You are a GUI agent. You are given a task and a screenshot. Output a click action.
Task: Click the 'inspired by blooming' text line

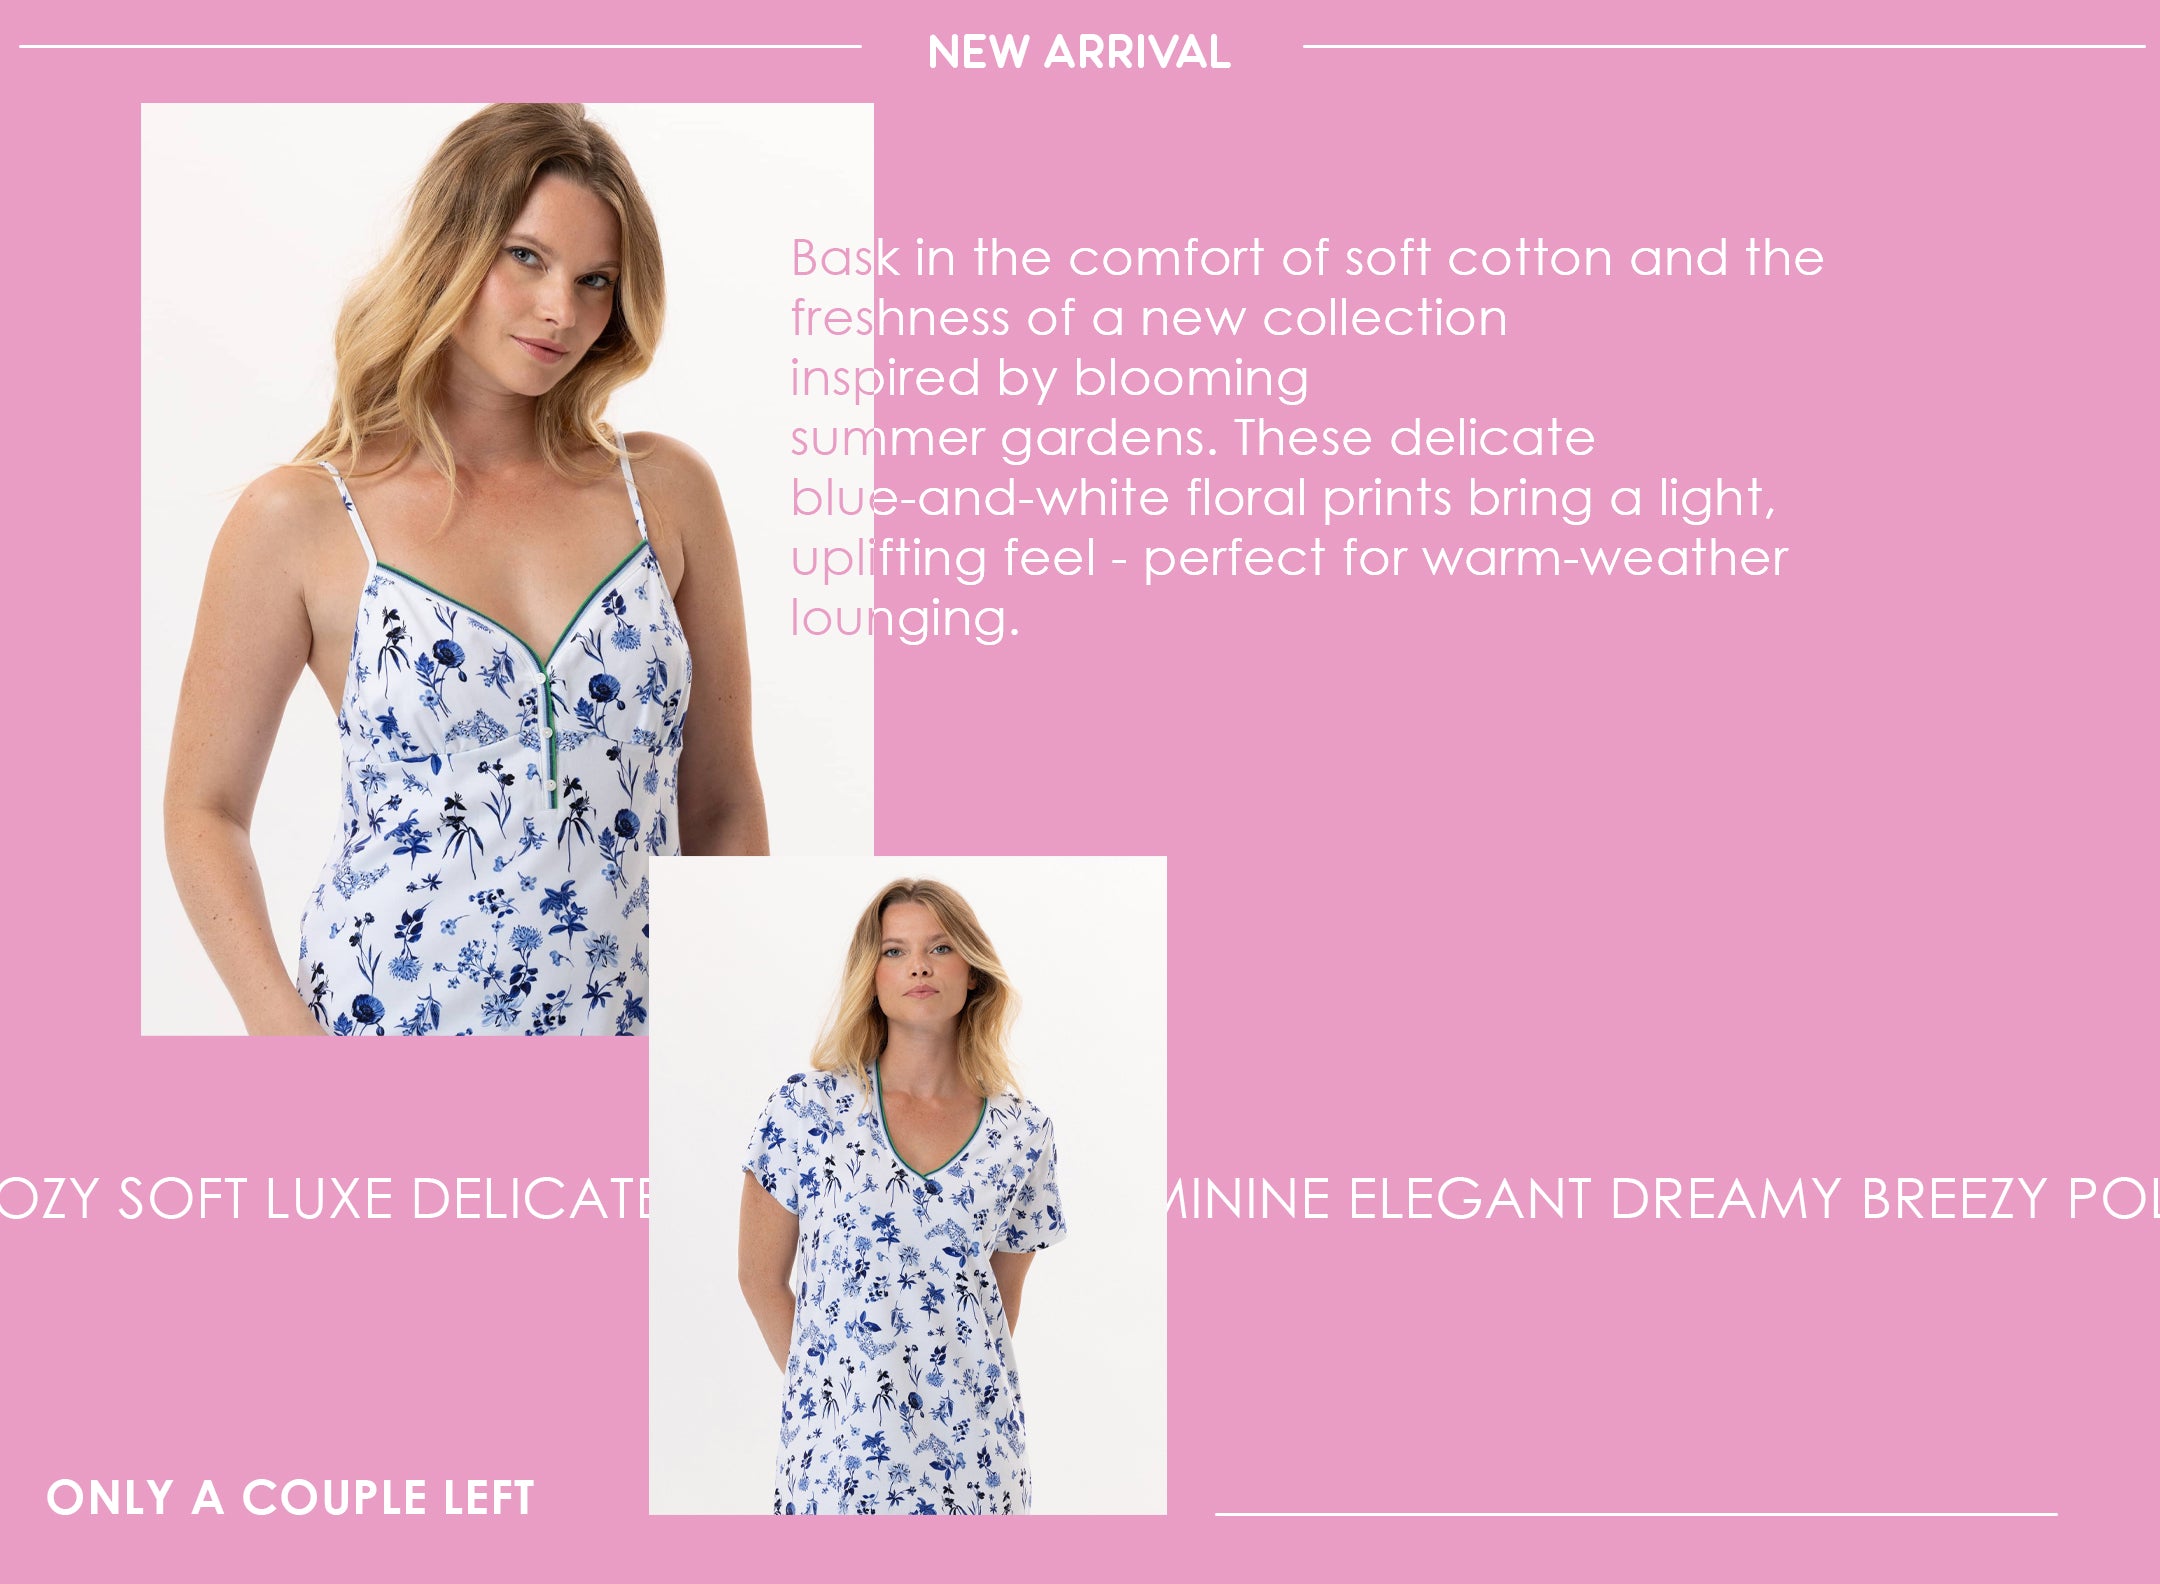(1050, 378)
